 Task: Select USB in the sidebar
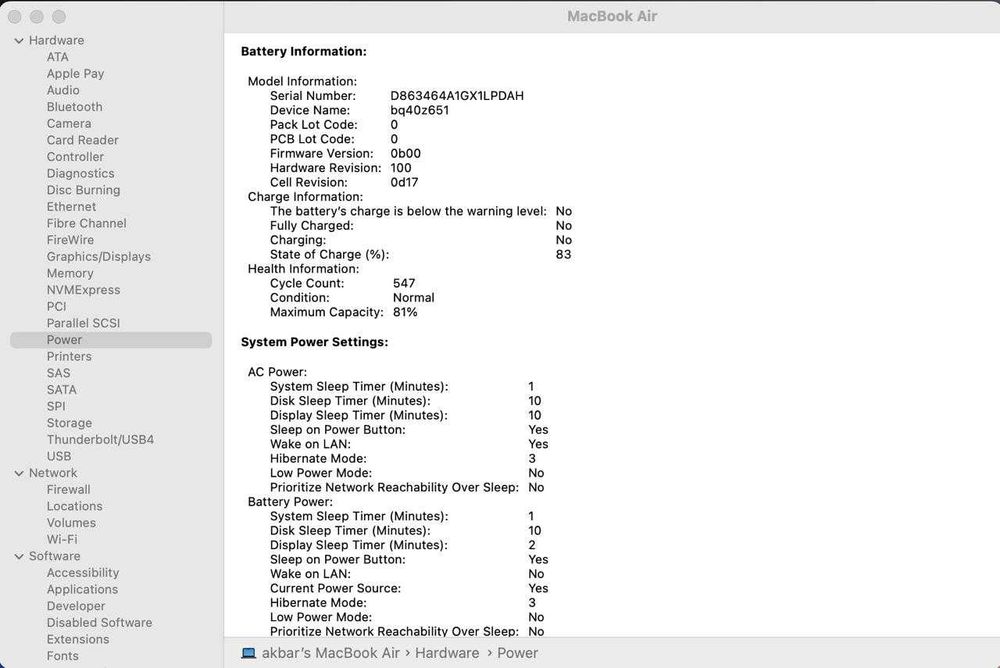59,456
